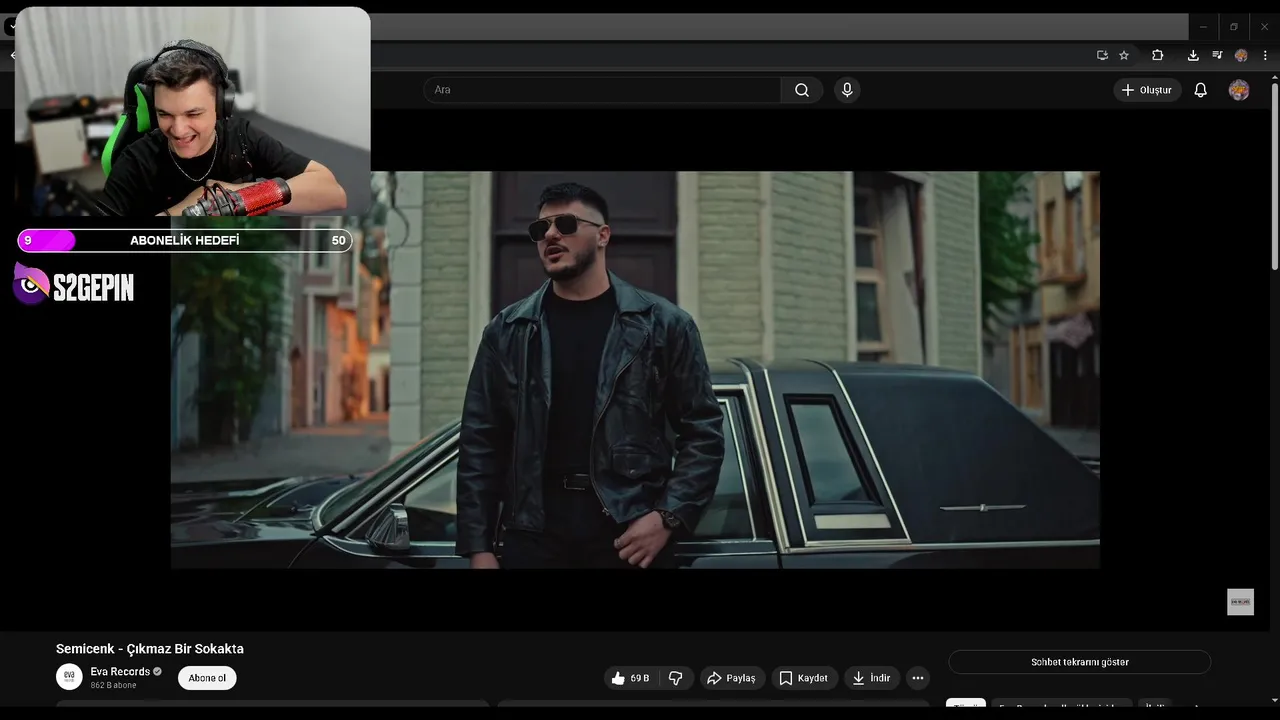Click the video player frame
The width and height of the screenshot is (1280, 720).
pyautogui.click(x=635, y=370)
